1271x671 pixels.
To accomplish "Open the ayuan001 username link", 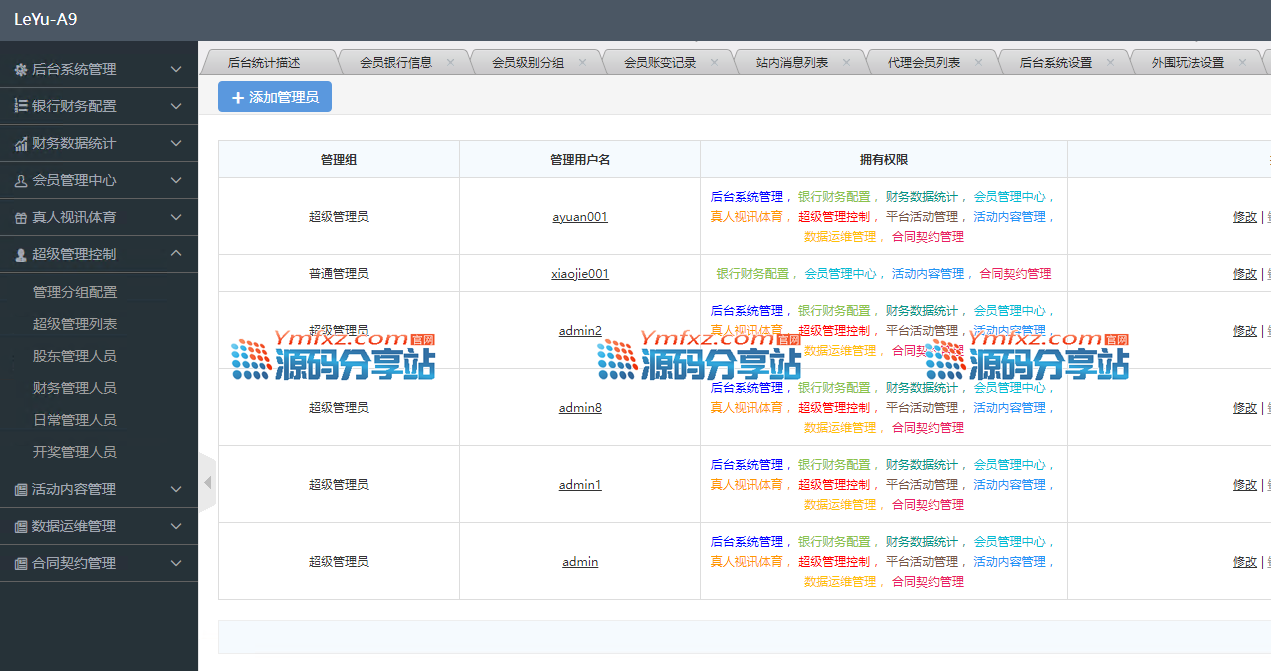I will tap(579, 217).
